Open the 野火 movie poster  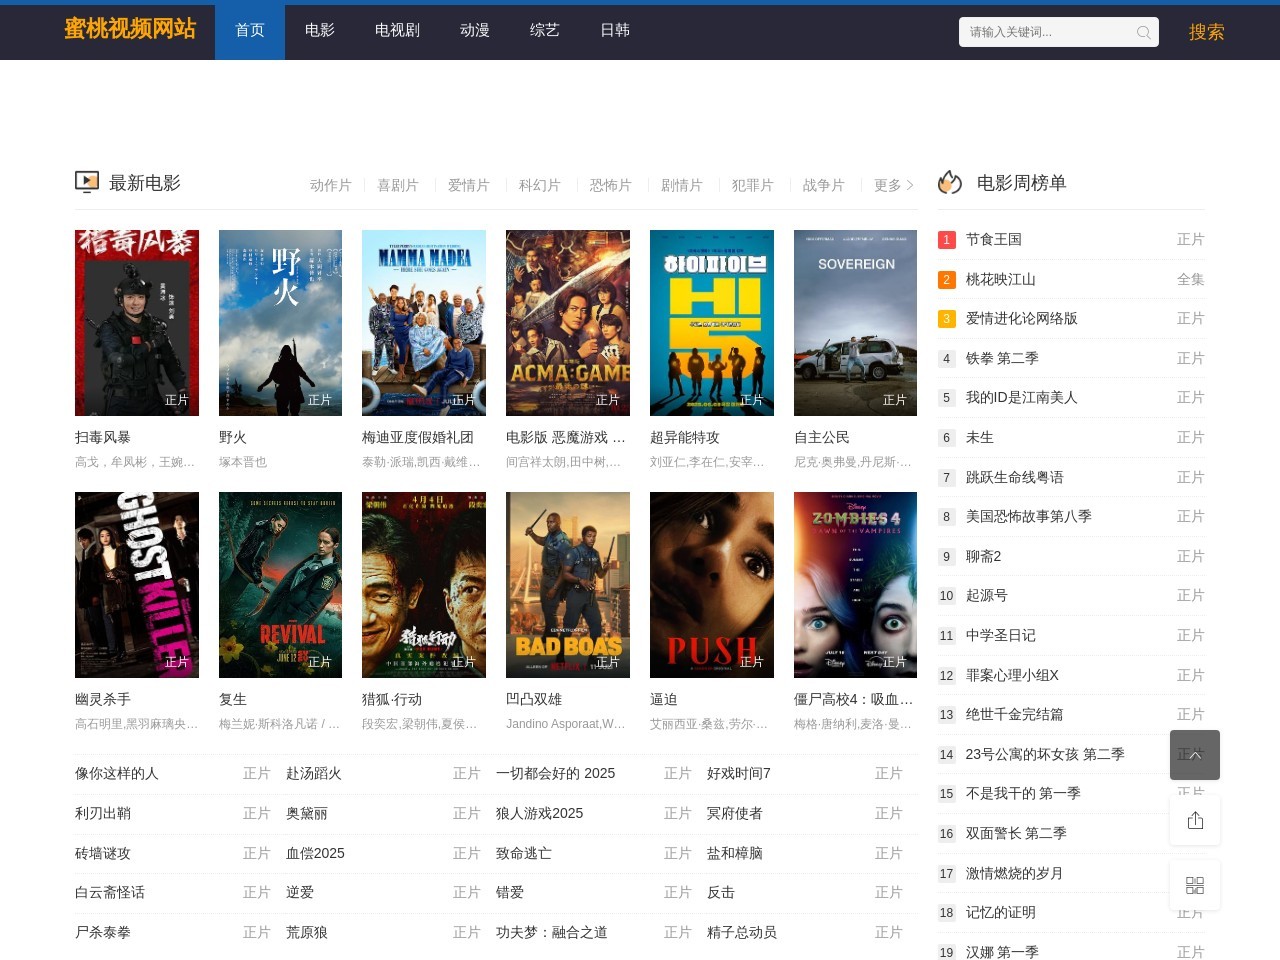tap(280, 322)
